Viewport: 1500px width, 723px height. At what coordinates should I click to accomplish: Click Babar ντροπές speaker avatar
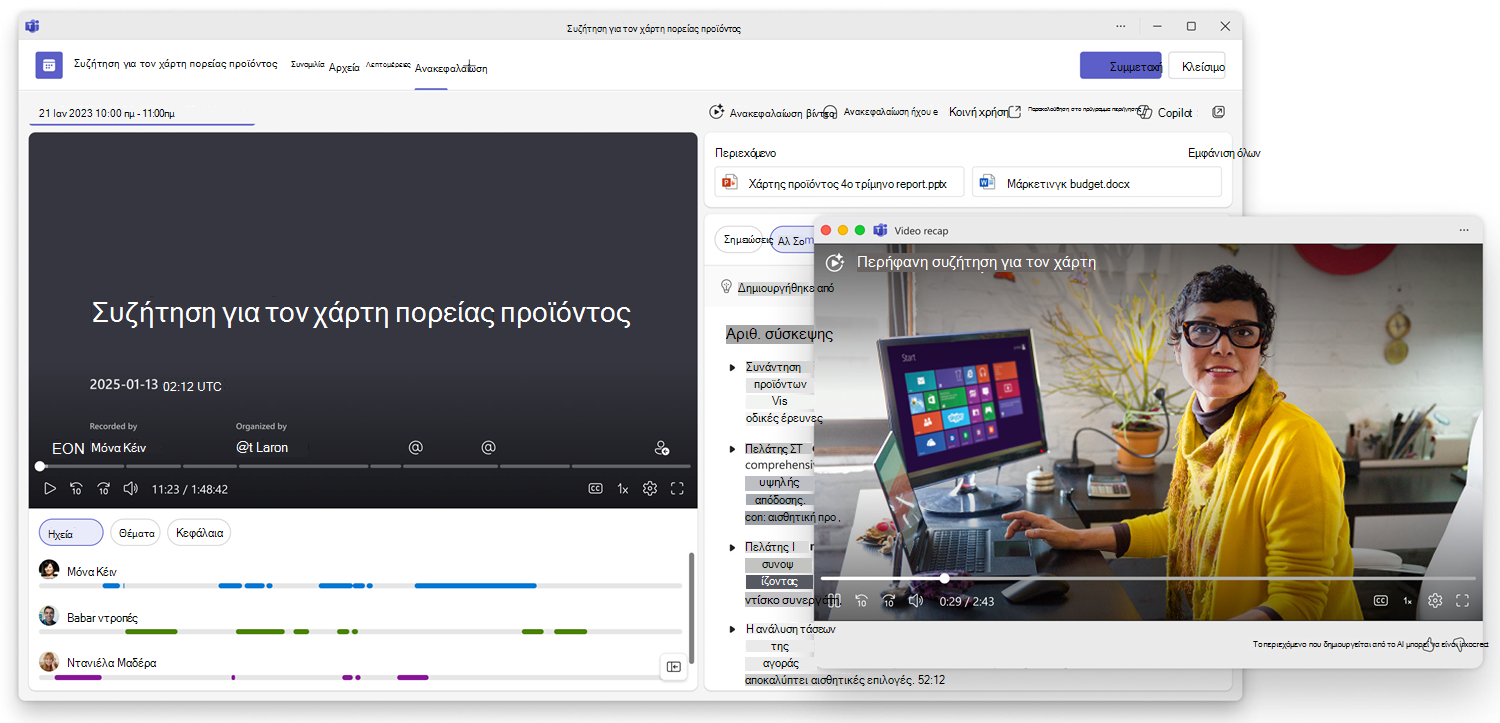pyautogui.click(x=49, y=616)
